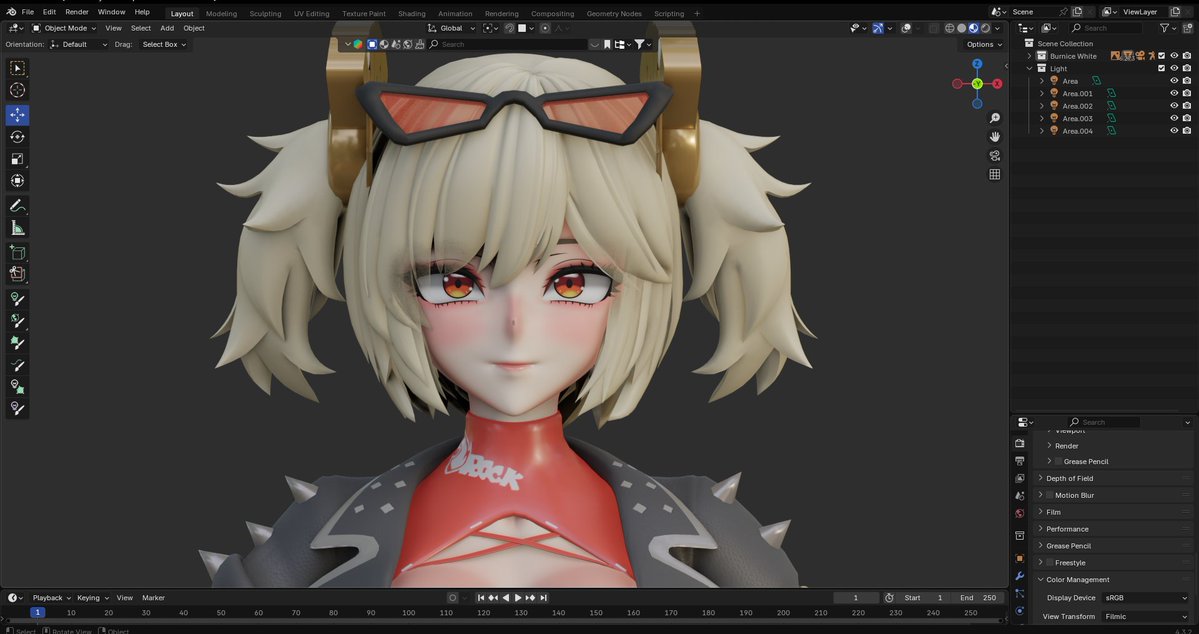The height and width of the screenshot is (634, 1199).
Task: Open the Keying popover in timeline
Action: (93, 598)
